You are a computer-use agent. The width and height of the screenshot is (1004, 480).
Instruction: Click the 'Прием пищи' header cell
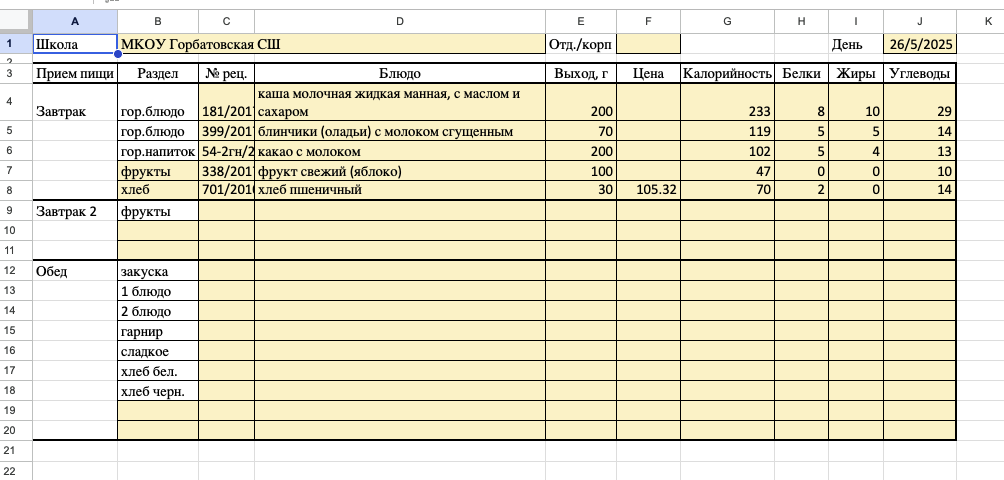(75, 73)
